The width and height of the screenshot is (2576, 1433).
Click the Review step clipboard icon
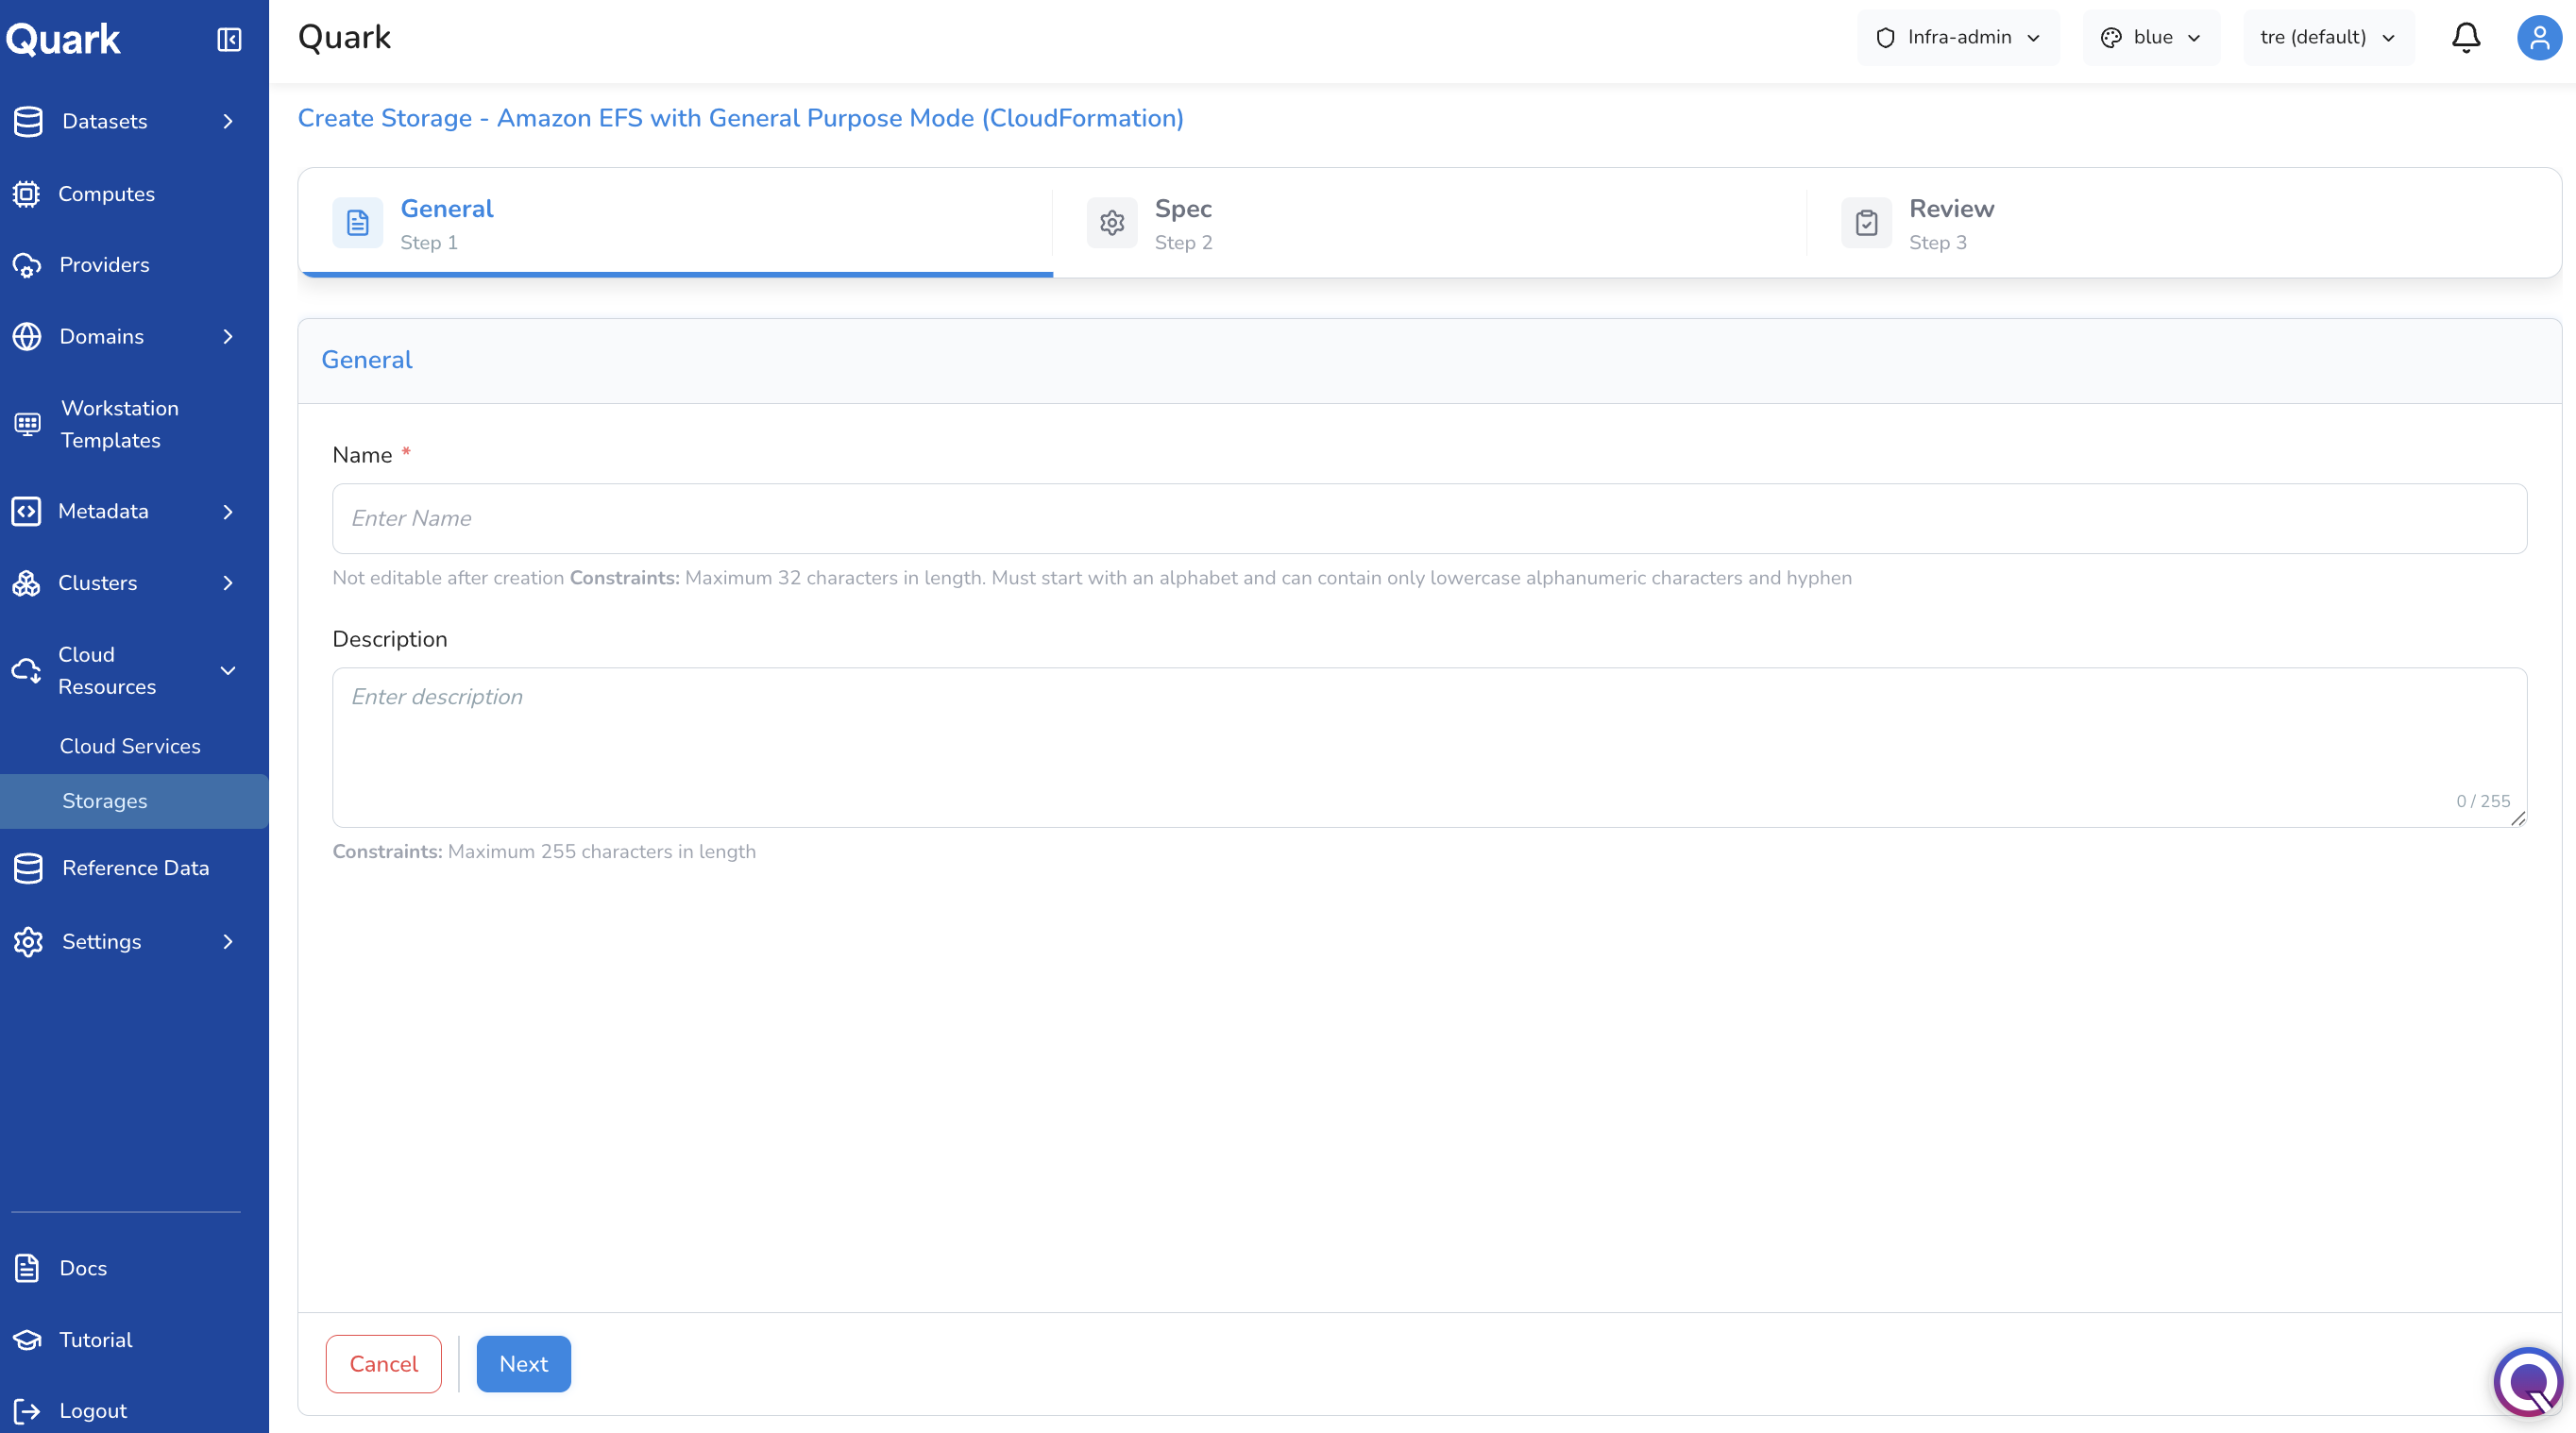click(1866, 223)
